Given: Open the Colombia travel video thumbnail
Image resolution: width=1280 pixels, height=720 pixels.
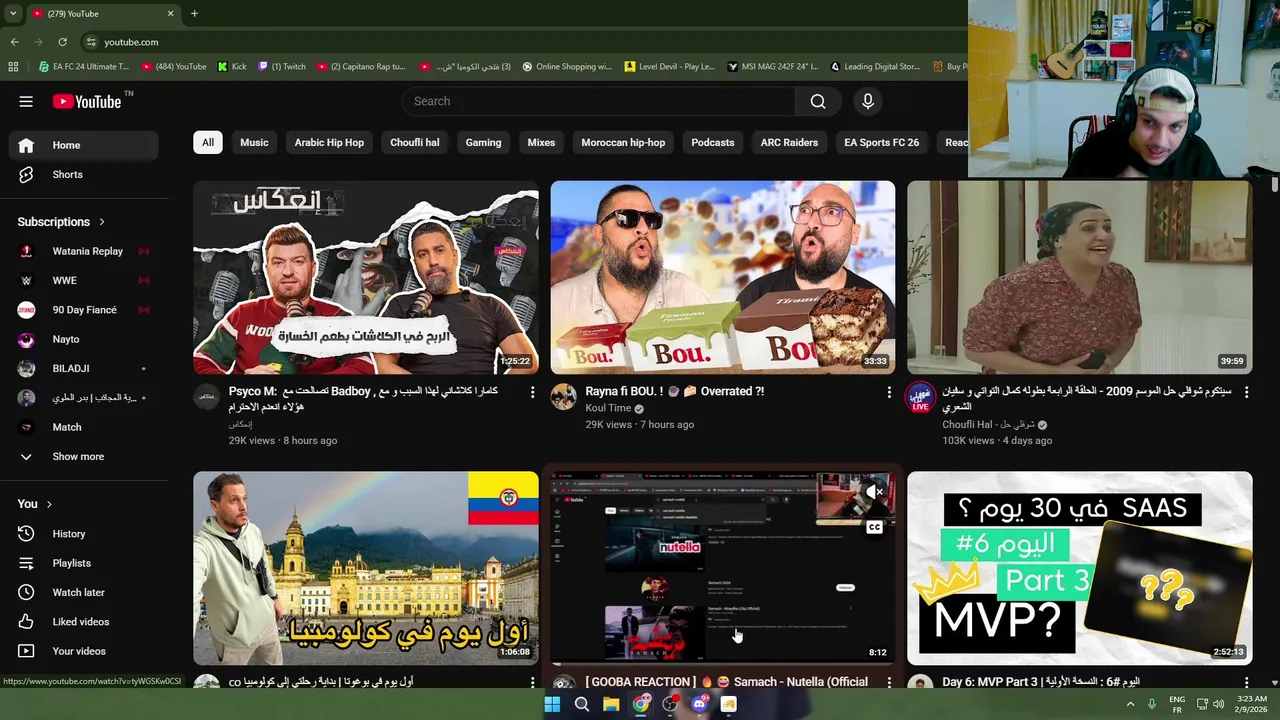Looking at the screenshot, I should coord(366,568).
